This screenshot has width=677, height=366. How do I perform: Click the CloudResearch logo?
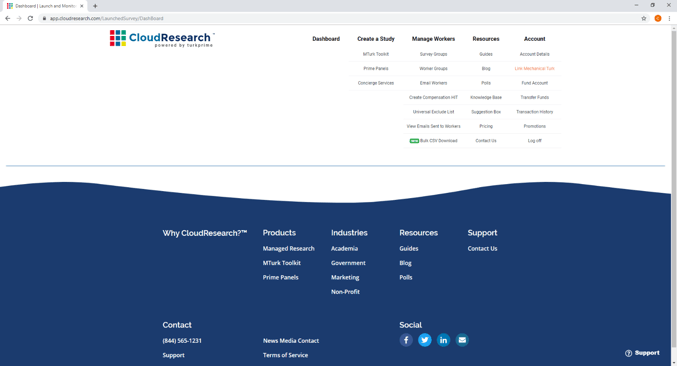click(162, 38)
